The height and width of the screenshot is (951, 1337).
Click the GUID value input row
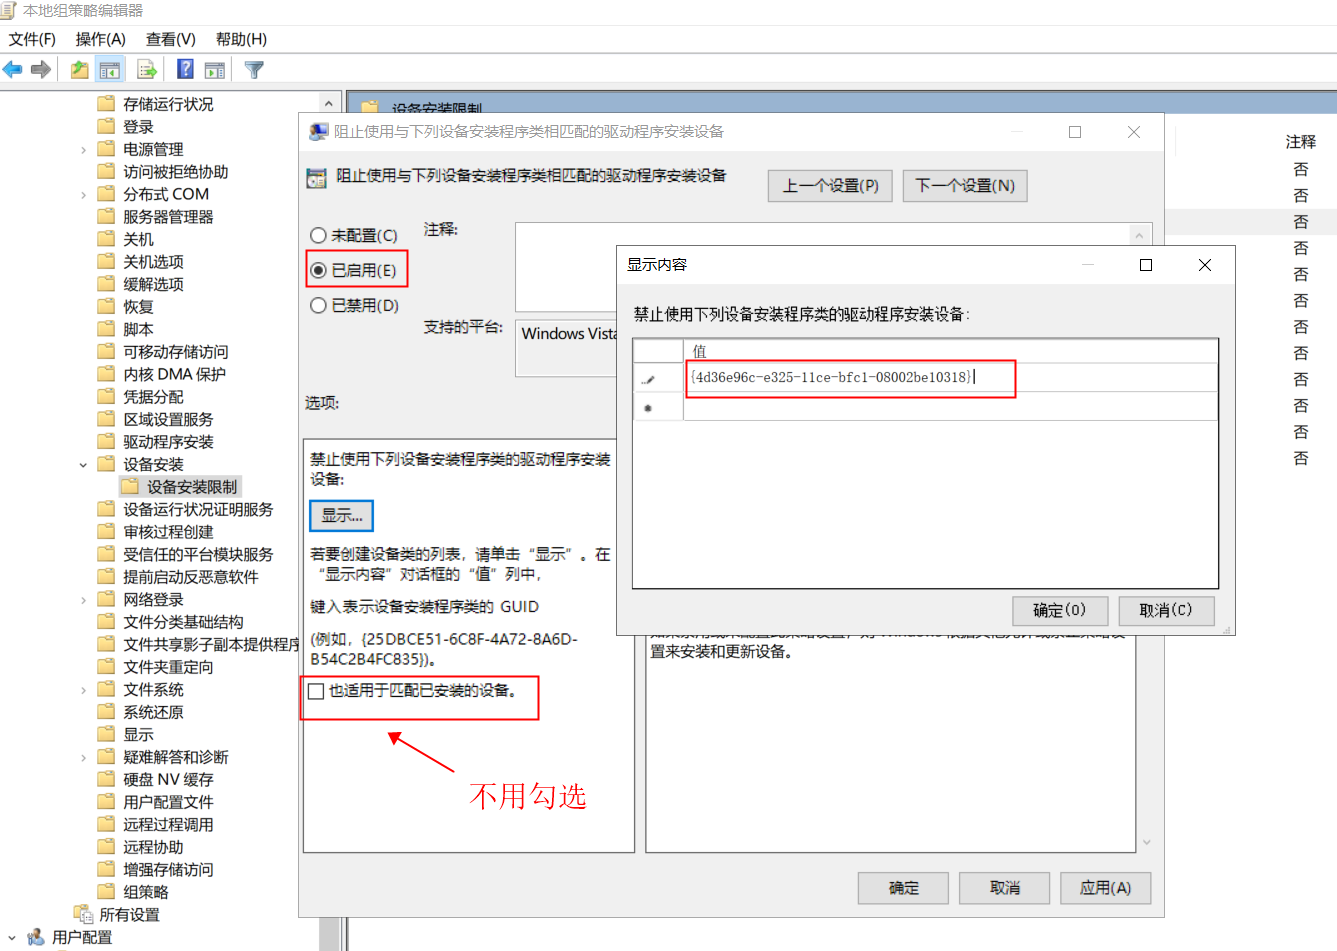(849, 379)
